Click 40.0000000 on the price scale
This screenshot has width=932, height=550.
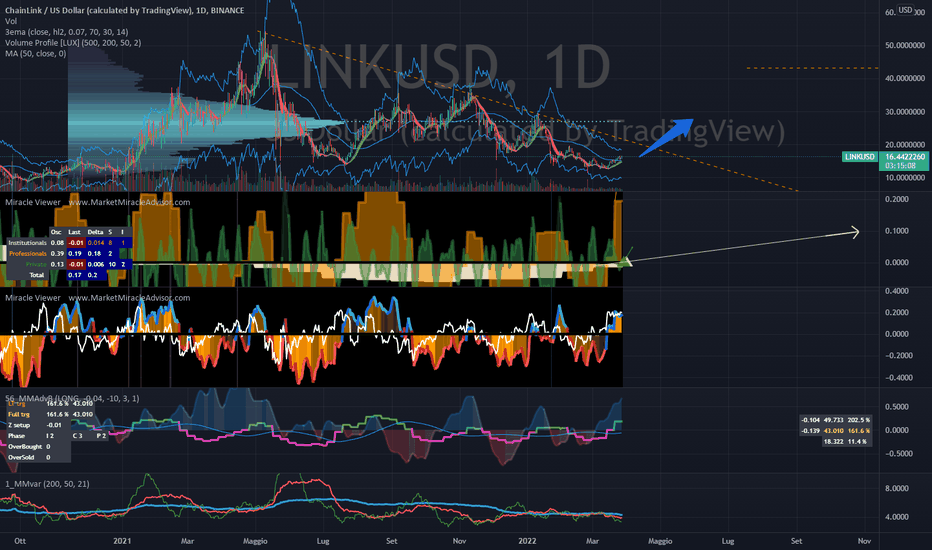(905, 78)
